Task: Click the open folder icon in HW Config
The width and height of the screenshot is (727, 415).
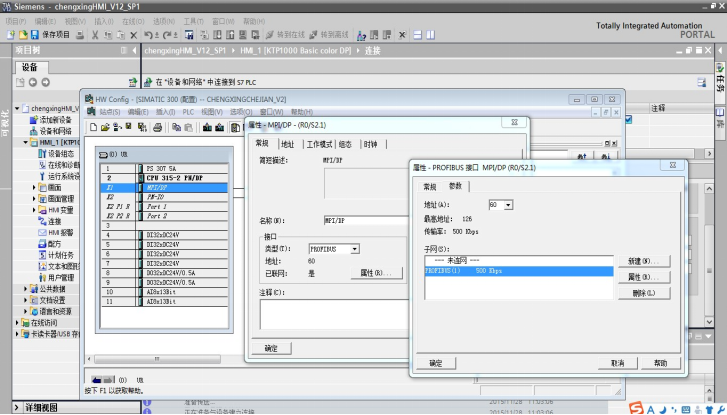Action: 104,127
